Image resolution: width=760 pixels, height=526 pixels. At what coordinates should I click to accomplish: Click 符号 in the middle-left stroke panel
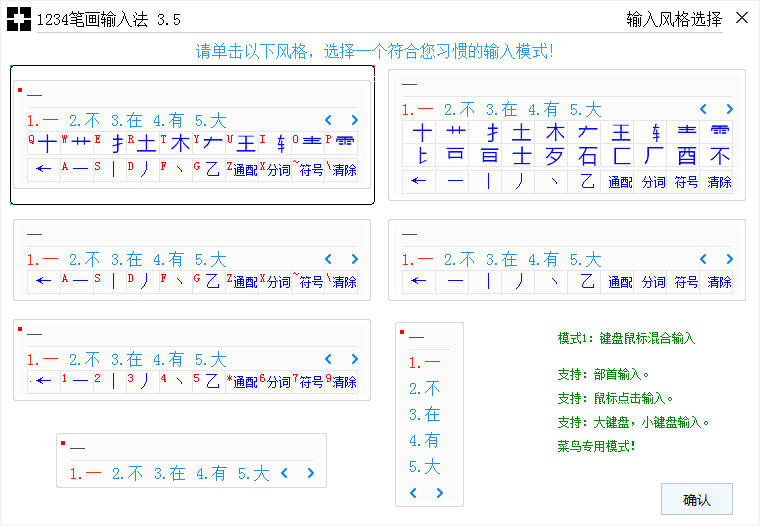[x=311, y=282]
